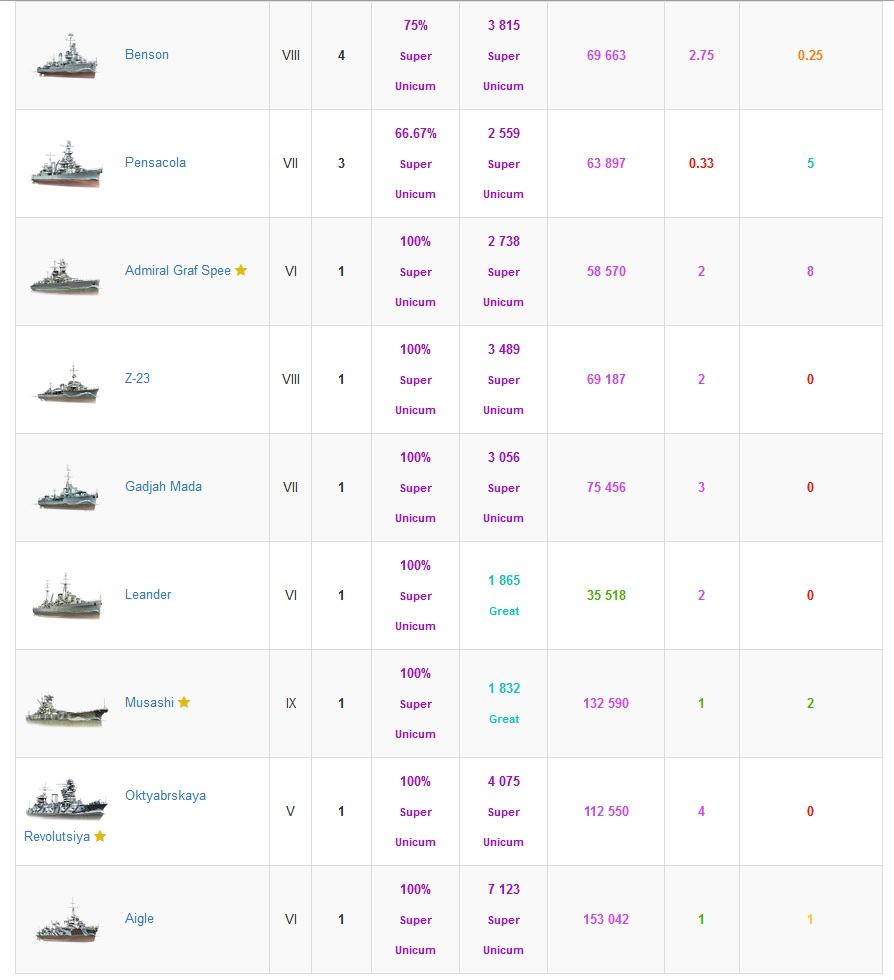Click the Pensacola ship image
The image size is (894, 980).
(66, 164)
